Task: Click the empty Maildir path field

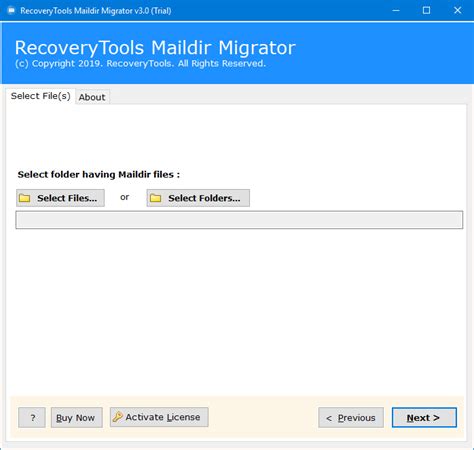Action: click(x=239, y=220)
